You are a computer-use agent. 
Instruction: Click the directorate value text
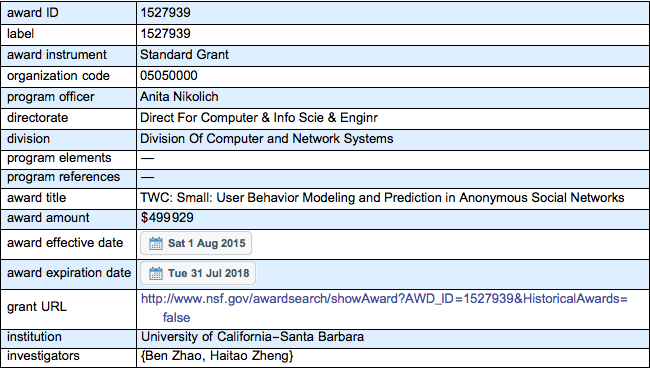[259, 118]
